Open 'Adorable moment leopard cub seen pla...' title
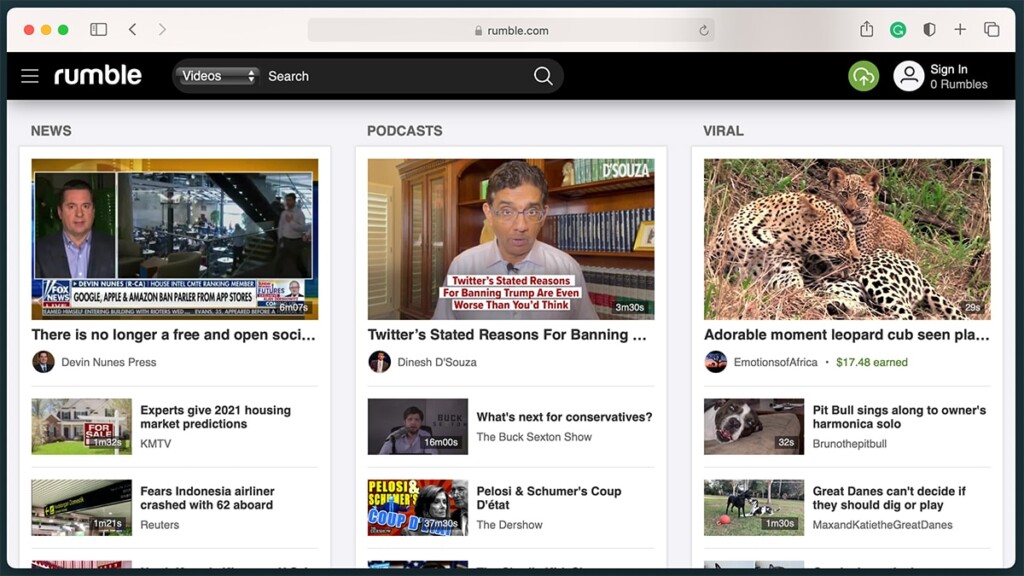The image size is (1024, 576). tap(846, 335)
